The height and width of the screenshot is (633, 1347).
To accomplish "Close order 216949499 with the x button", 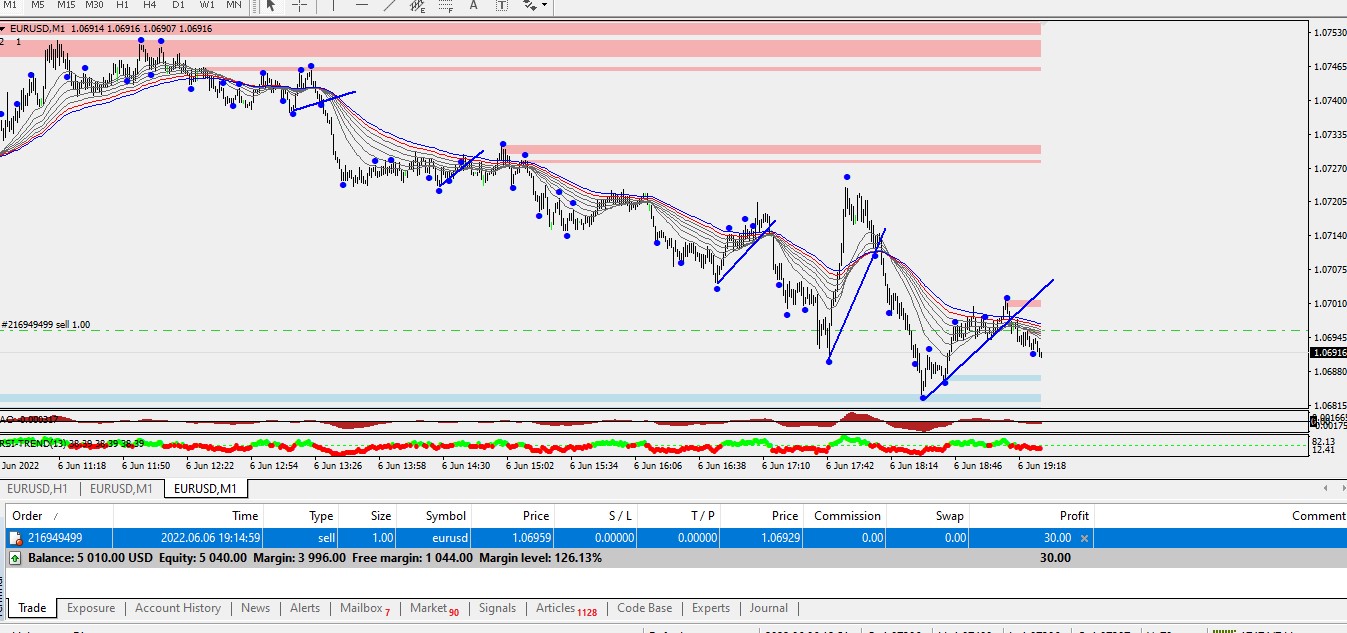I will click(1085, 538).
